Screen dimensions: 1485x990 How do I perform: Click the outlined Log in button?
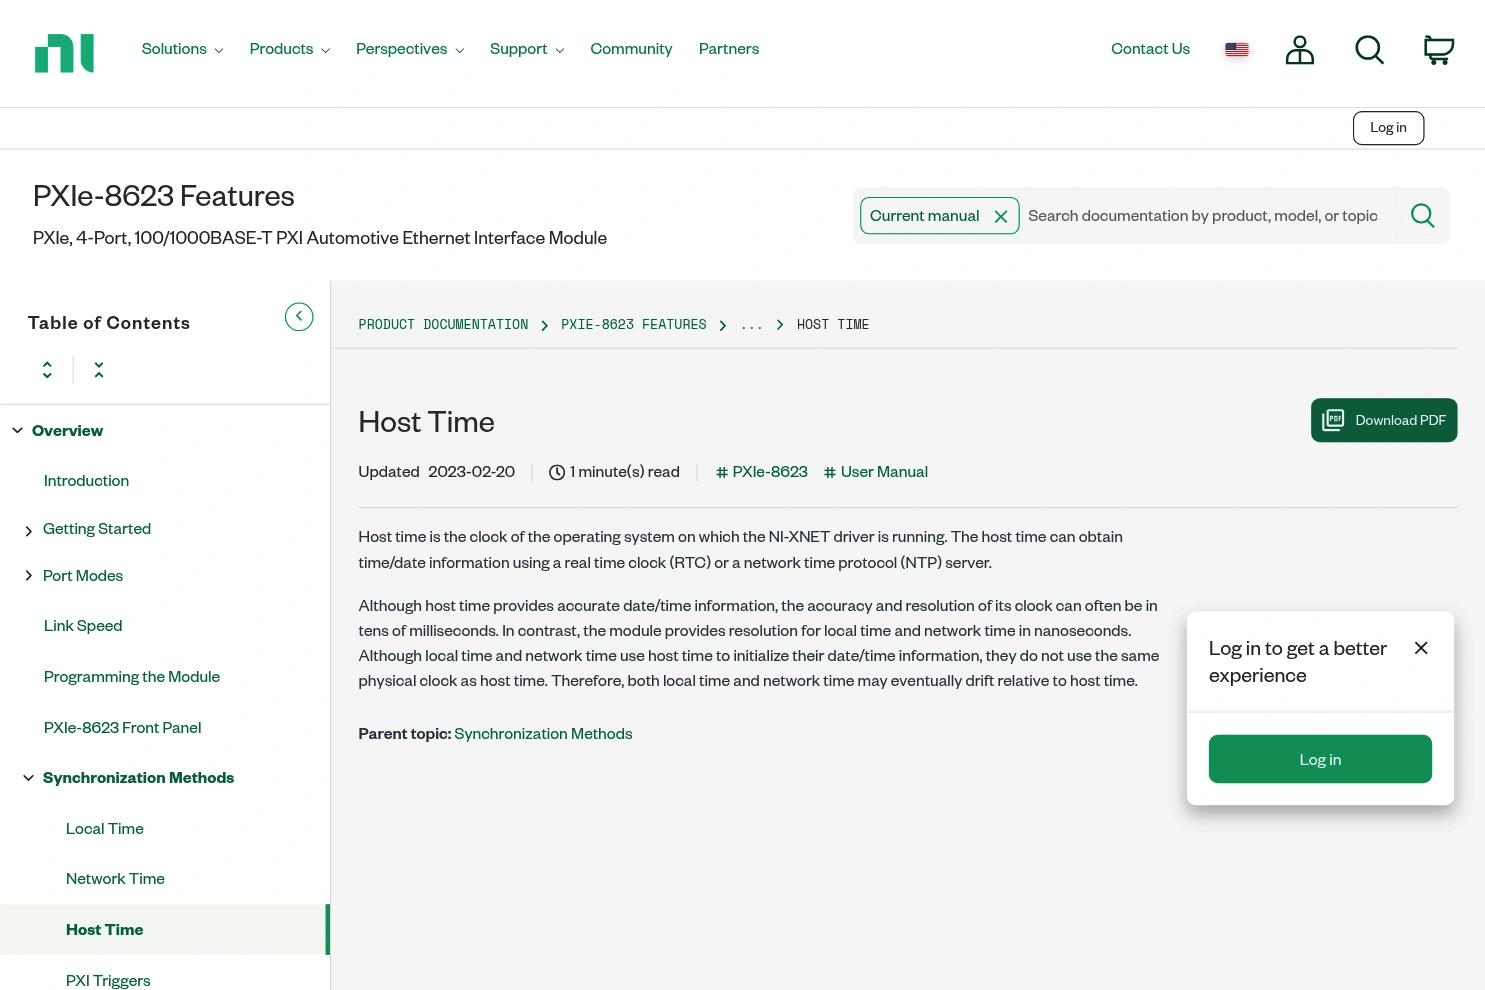[x=1388, y=128]
